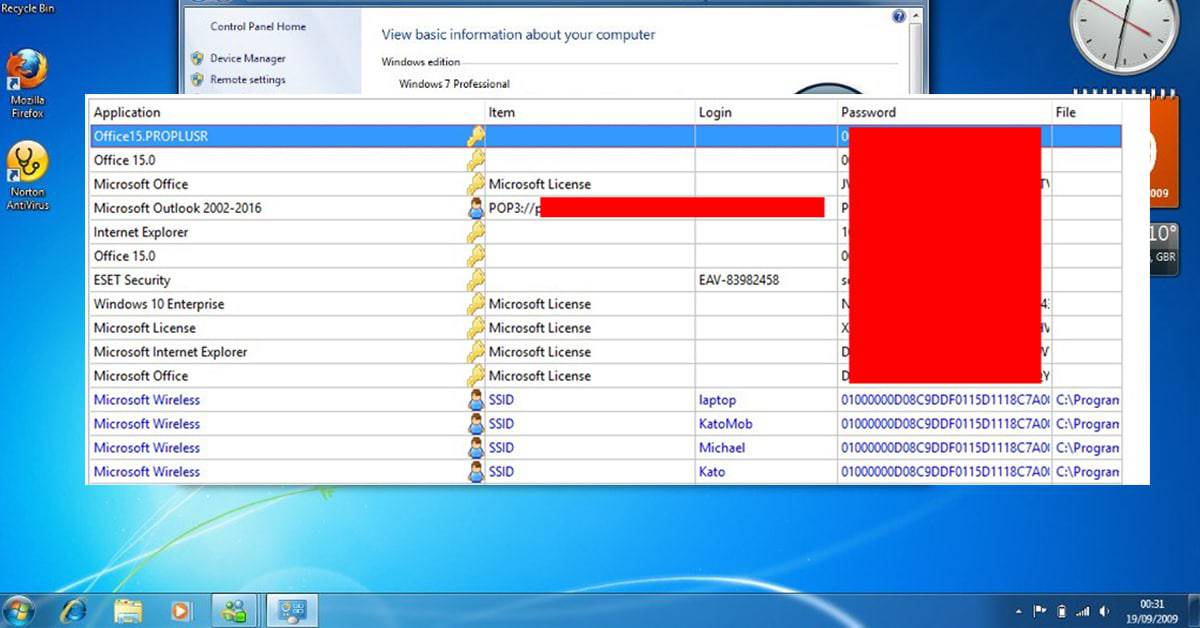
Task: Open Windows Explorer folder in taskbar
Action: click(128, 609)
